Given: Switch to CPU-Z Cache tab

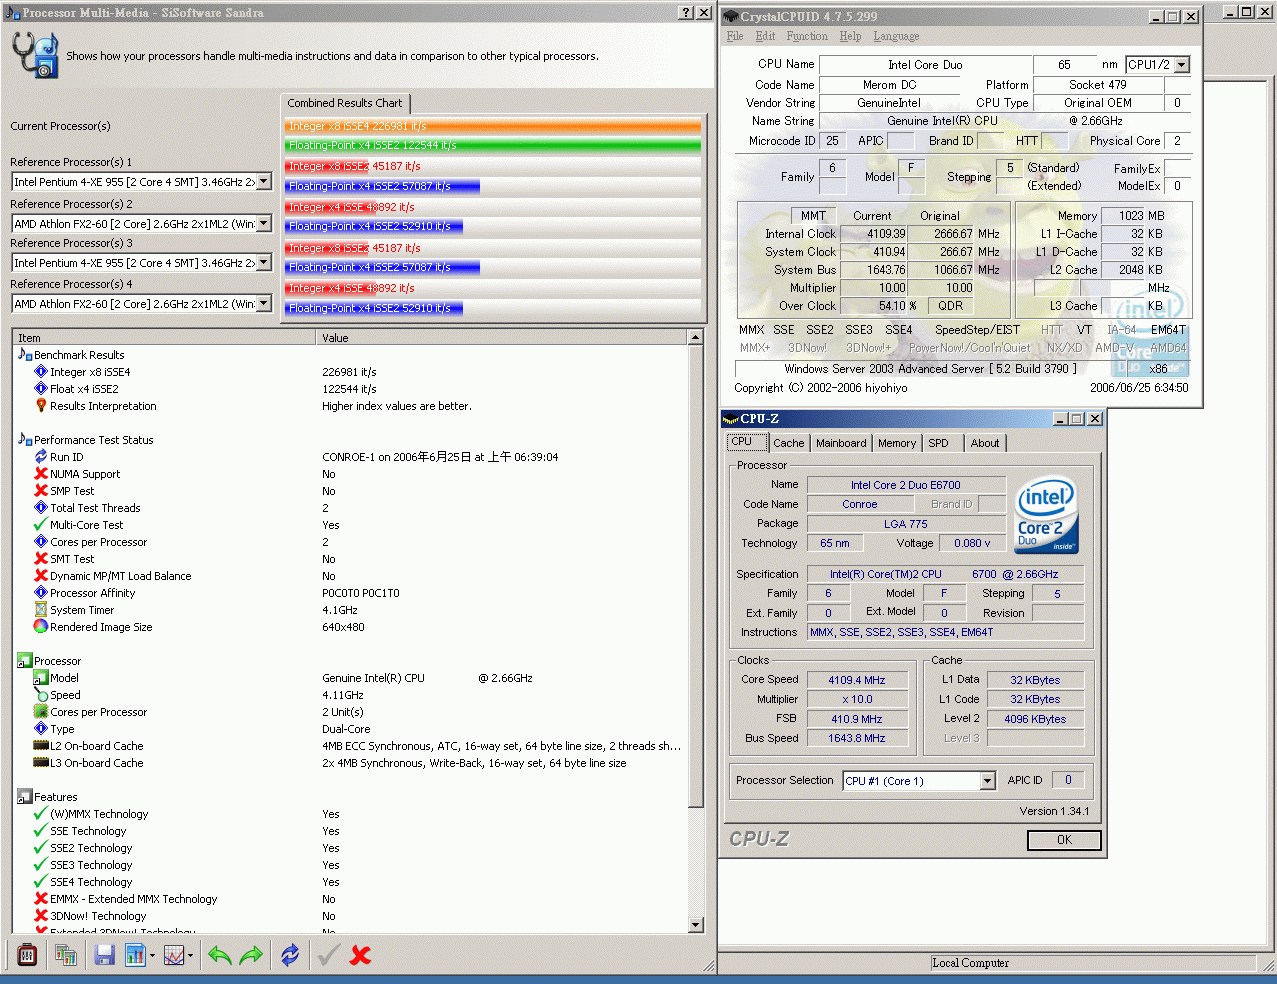Looking at the screenshot, I should (x=788, y=443).
